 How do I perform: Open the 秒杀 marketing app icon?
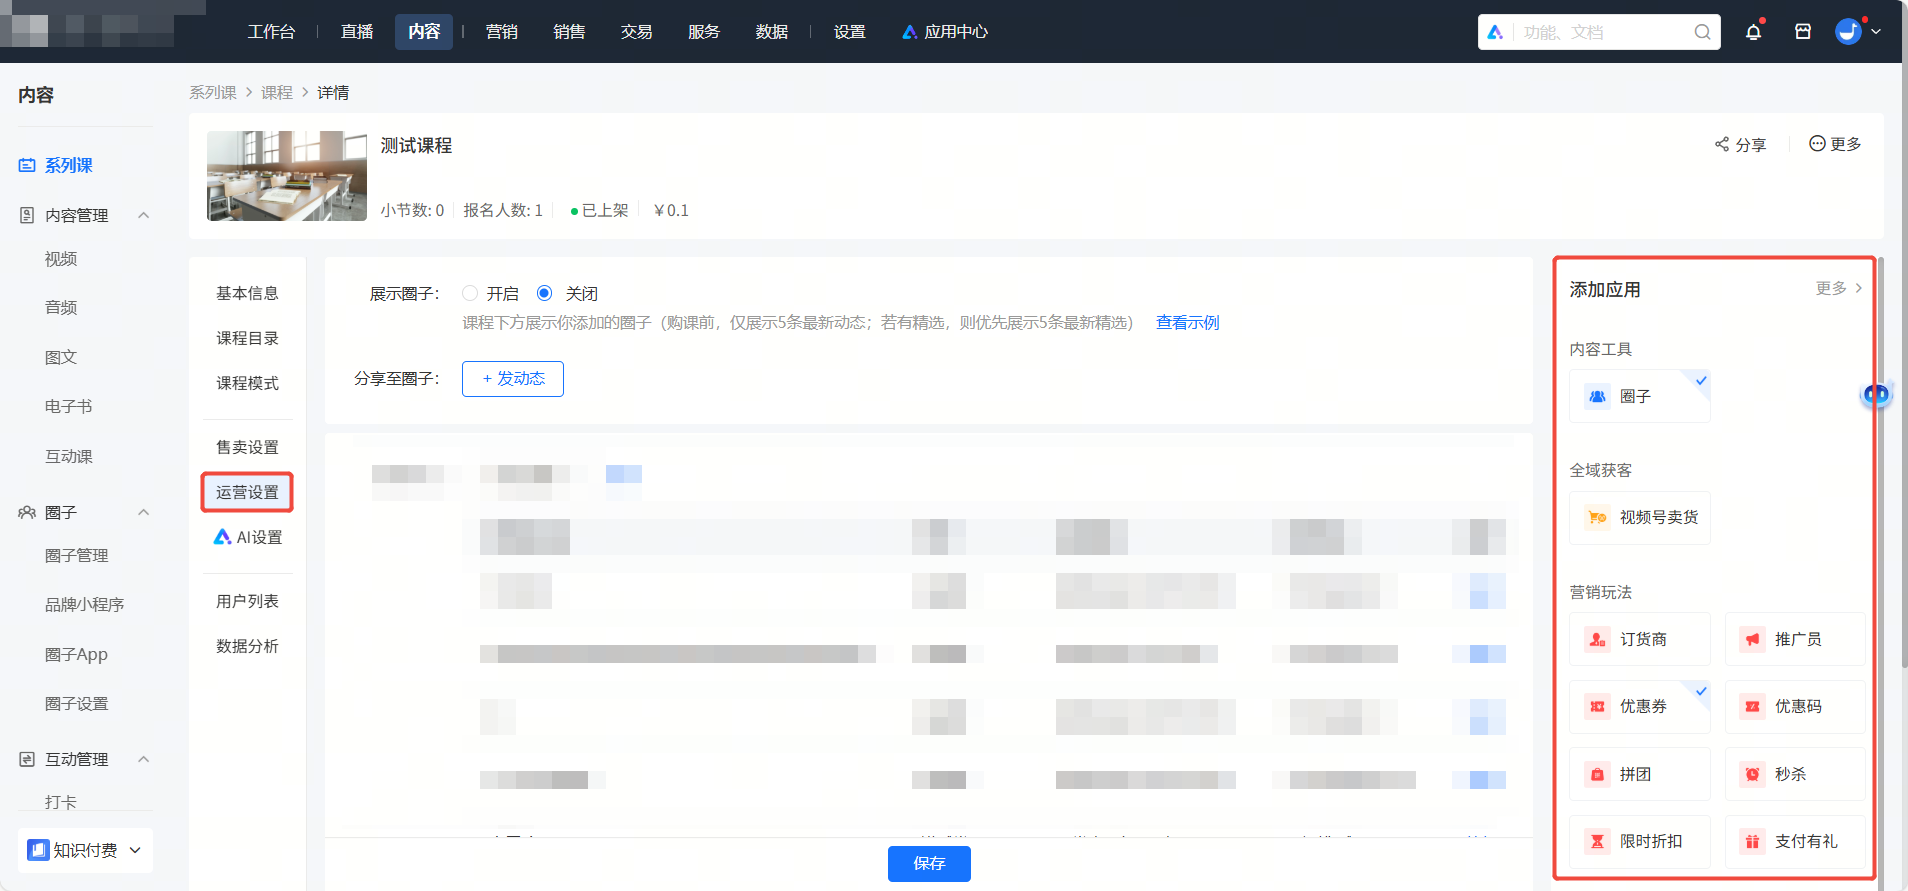pyautogui.click(x=1753, y=774)
